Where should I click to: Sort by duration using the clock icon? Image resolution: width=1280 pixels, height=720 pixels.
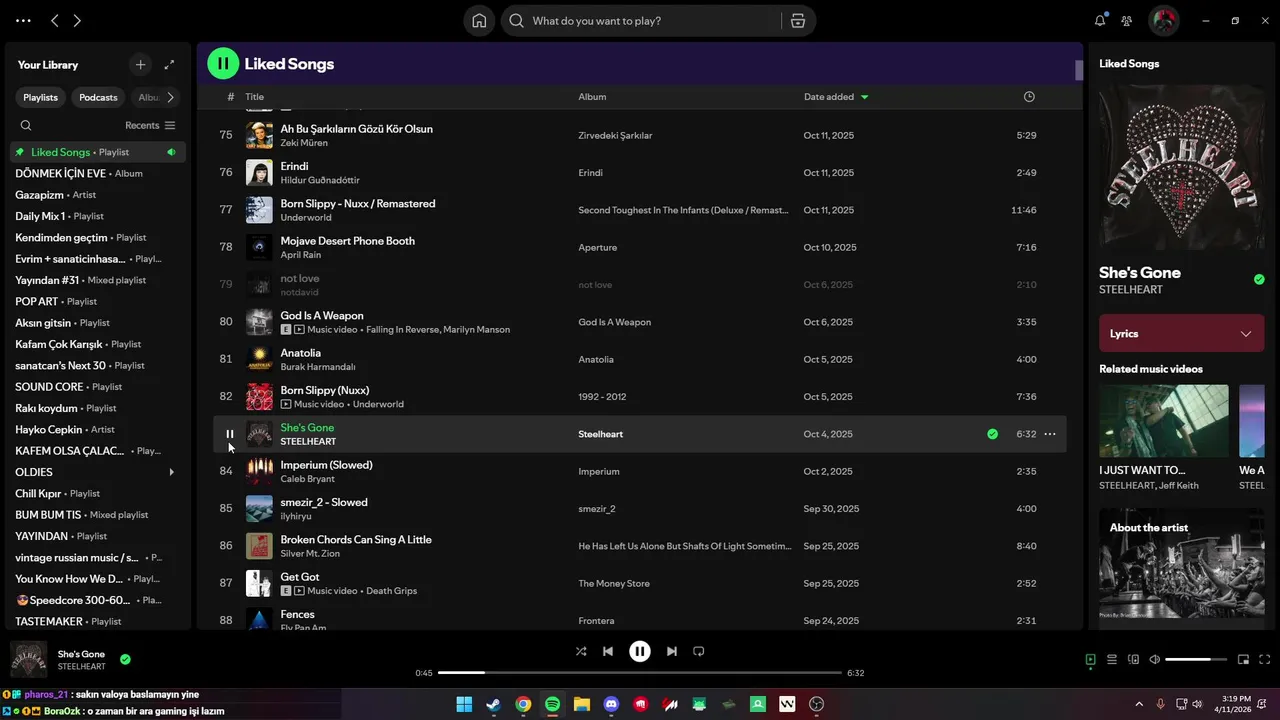(x=1029, y=97)
